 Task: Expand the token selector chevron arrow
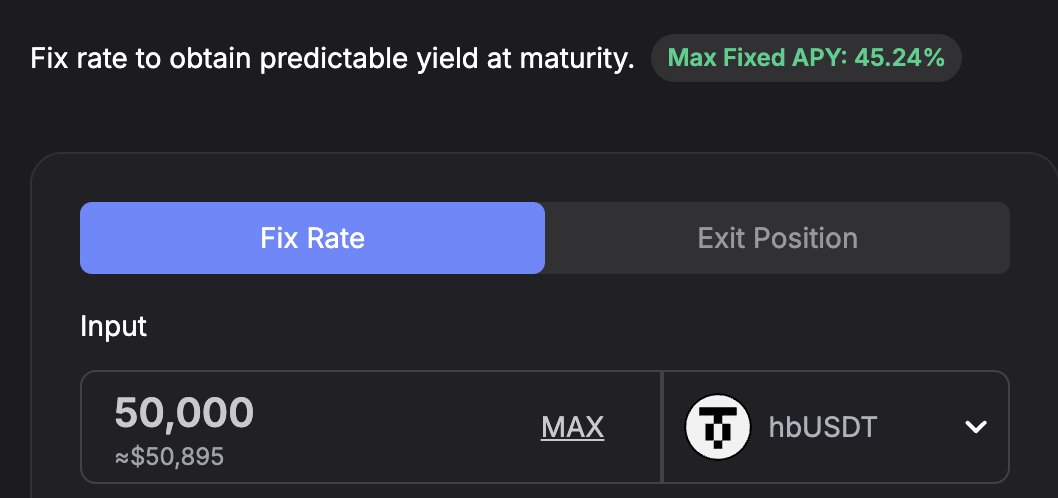point(976,427)
